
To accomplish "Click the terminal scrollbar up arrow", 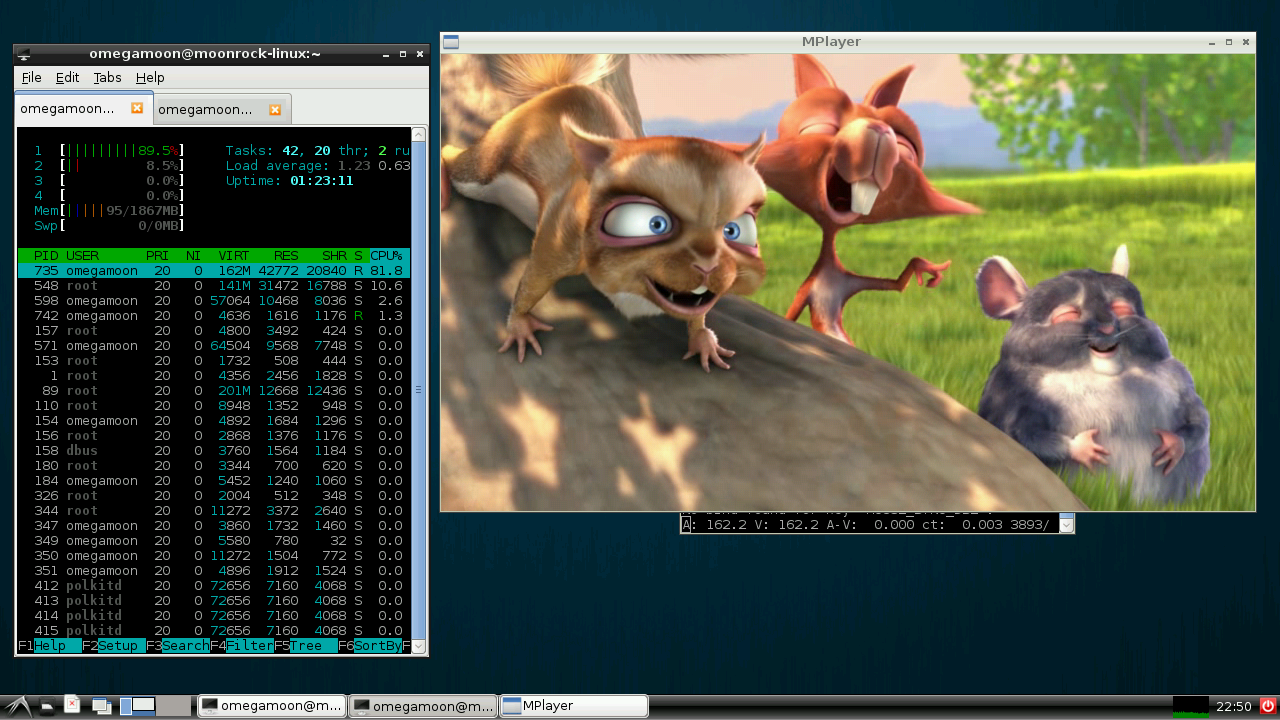I will pyautogui.click(x=419, y=134).
